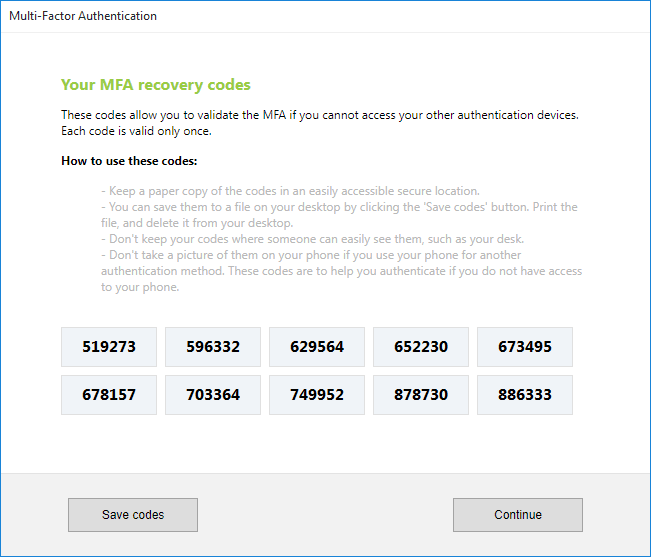Select recovery code 749952
Viewport: 651px width, 557px height.
(x=317, y=395)
